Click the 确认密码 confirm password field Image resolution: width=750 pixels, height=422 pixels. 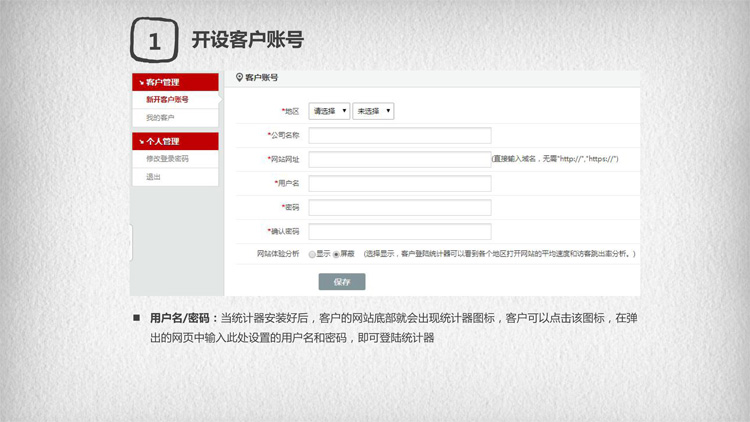tap(399, 231)
